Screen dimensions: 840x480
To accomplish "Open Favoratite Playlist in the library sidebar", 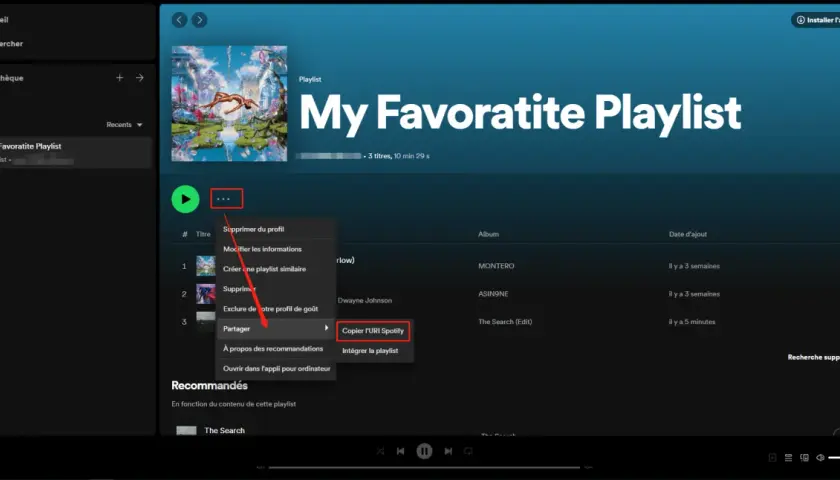I will point(75,153).
